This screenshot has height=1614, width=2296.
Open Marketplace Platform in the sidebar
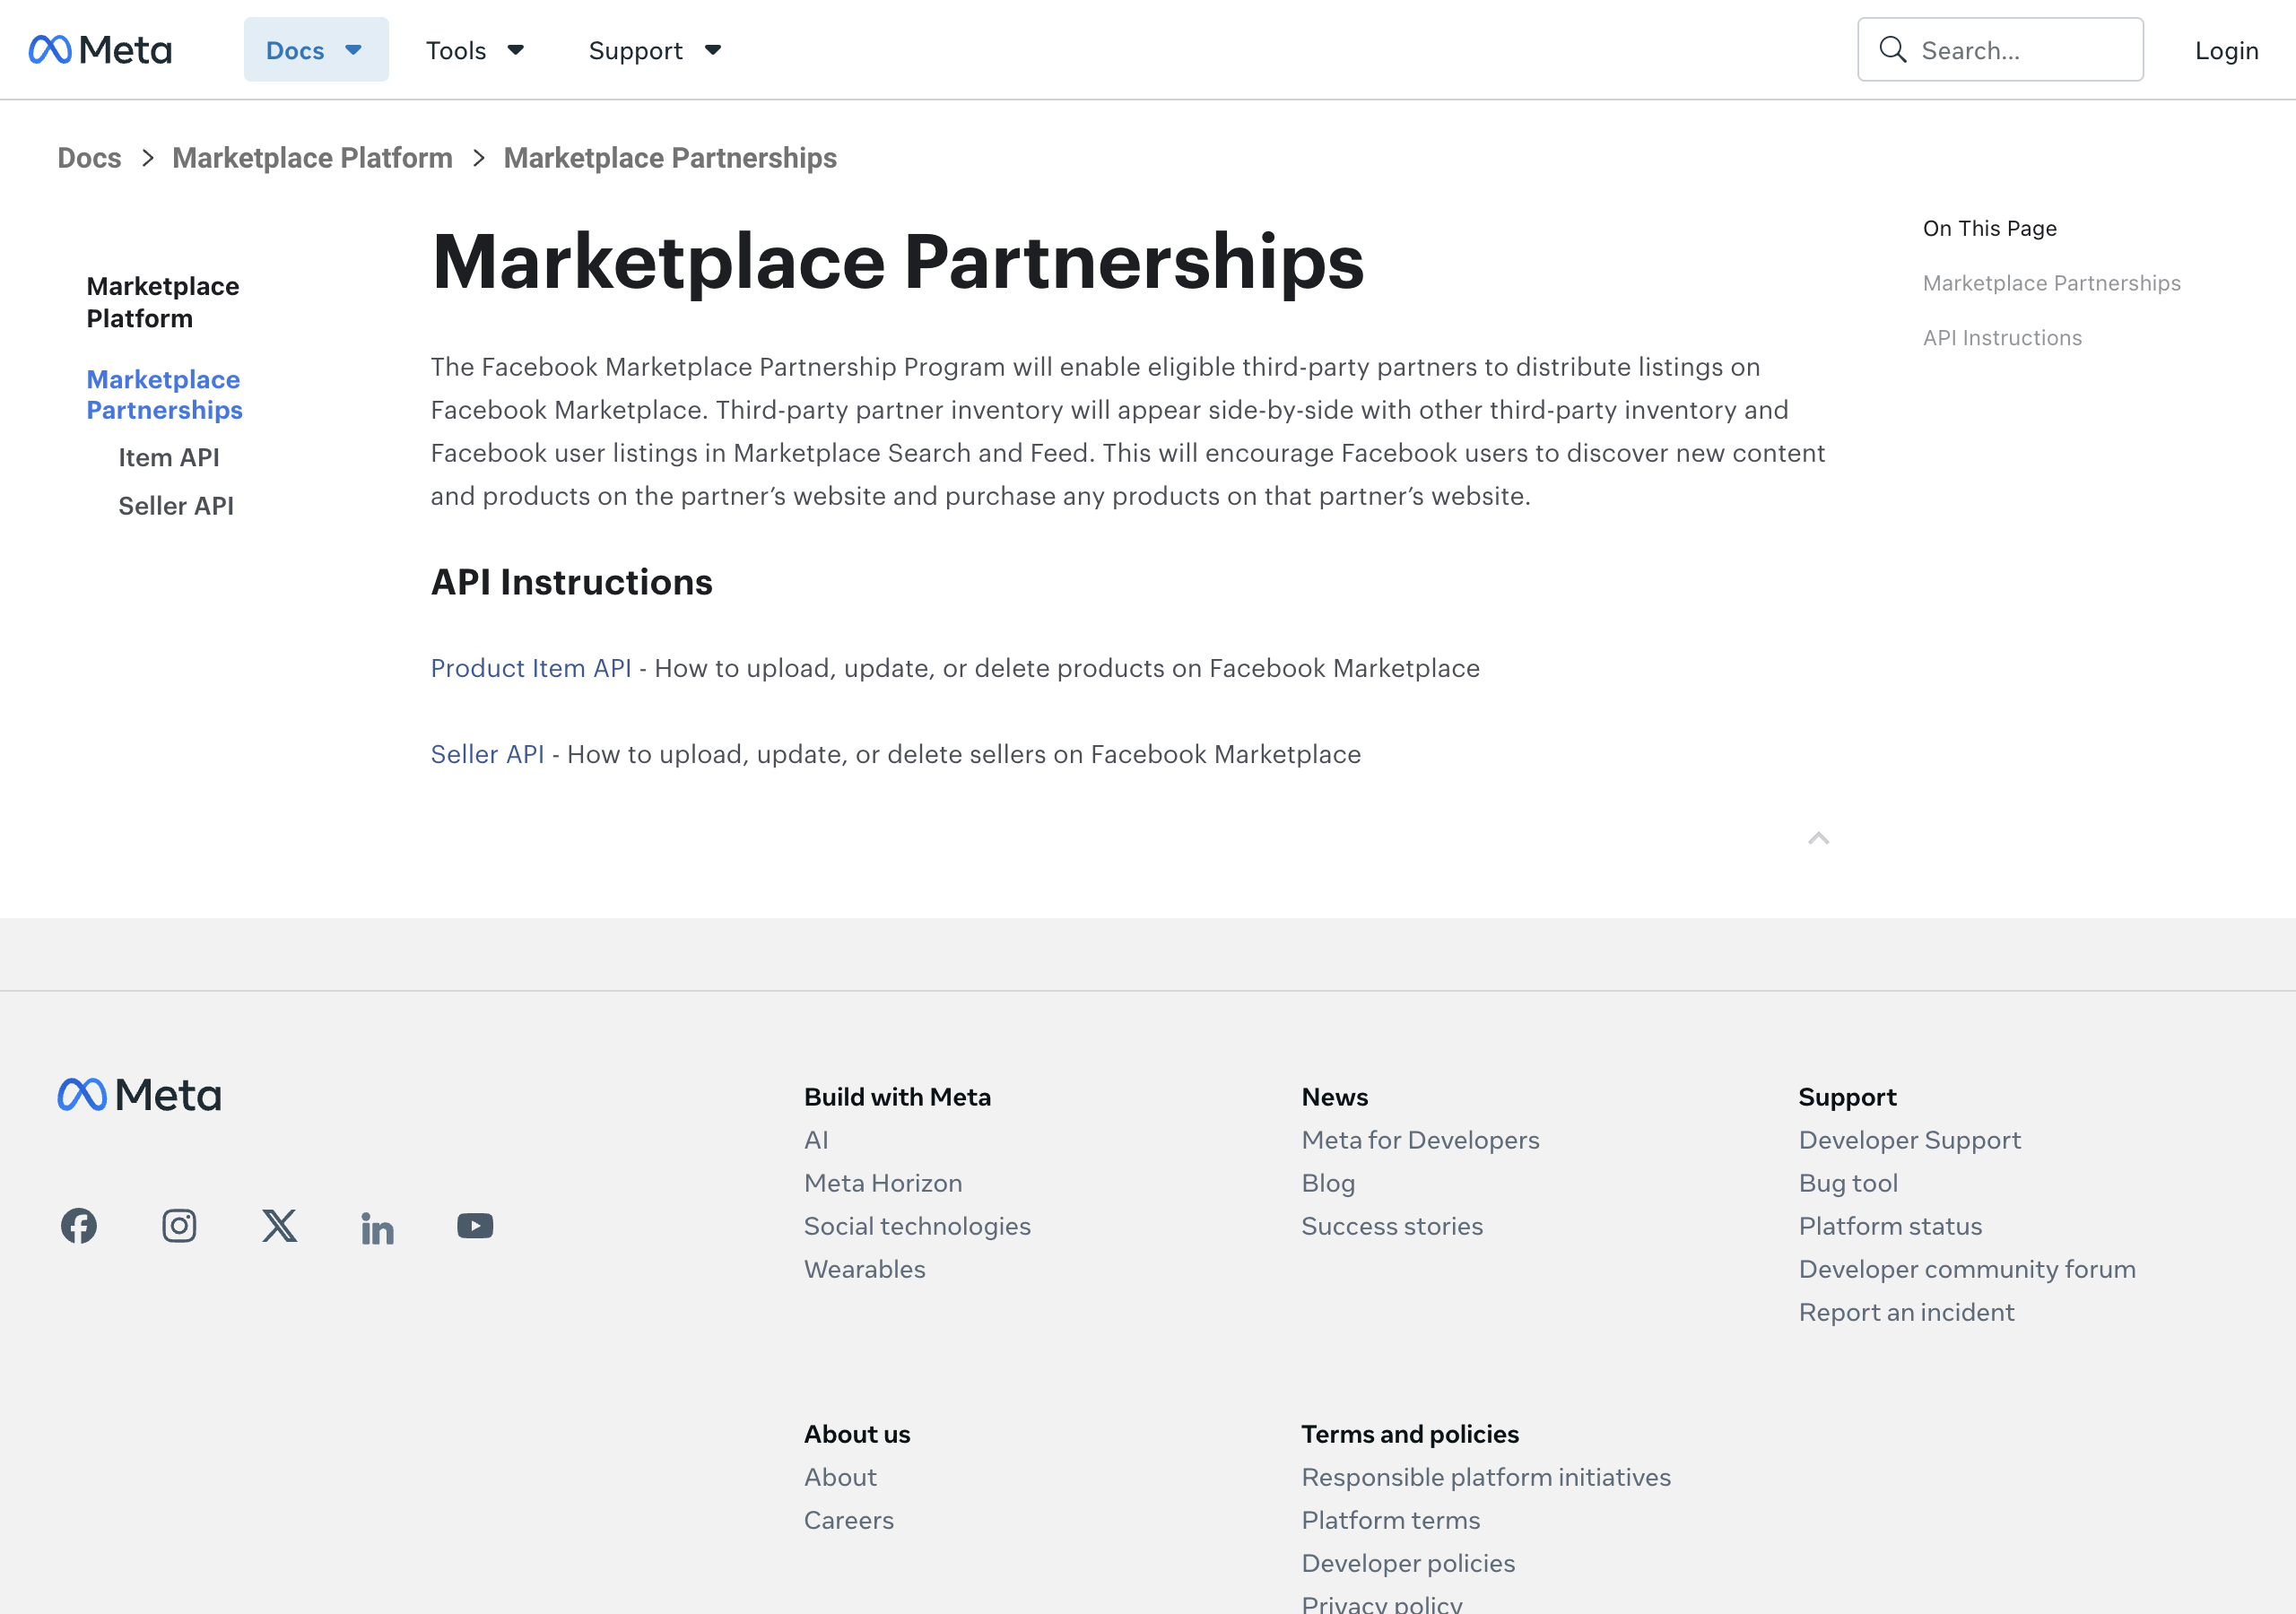click(x=163, y=302)
